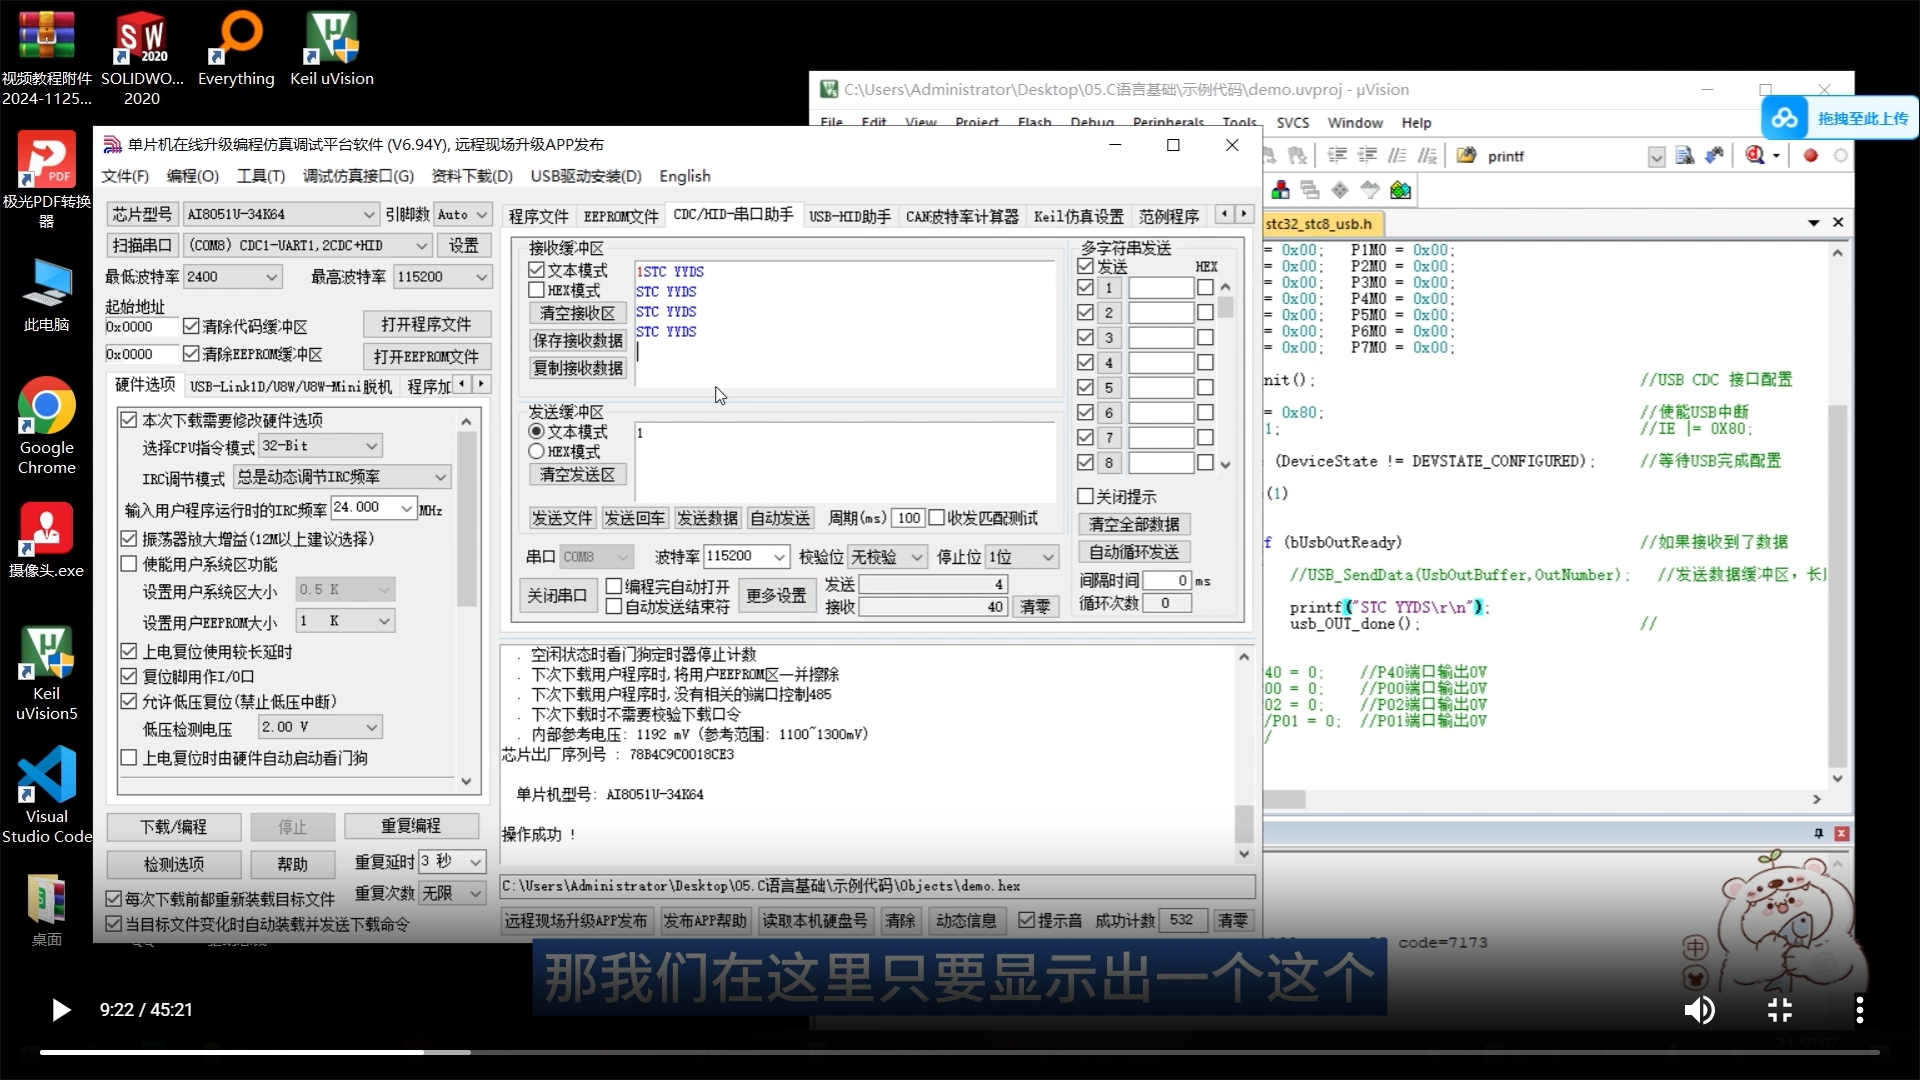This screenshot has width=1920, height=1080.
Task: Click the 打开程序文件 button
Action: pyautogui.click(x=426, y=325)
